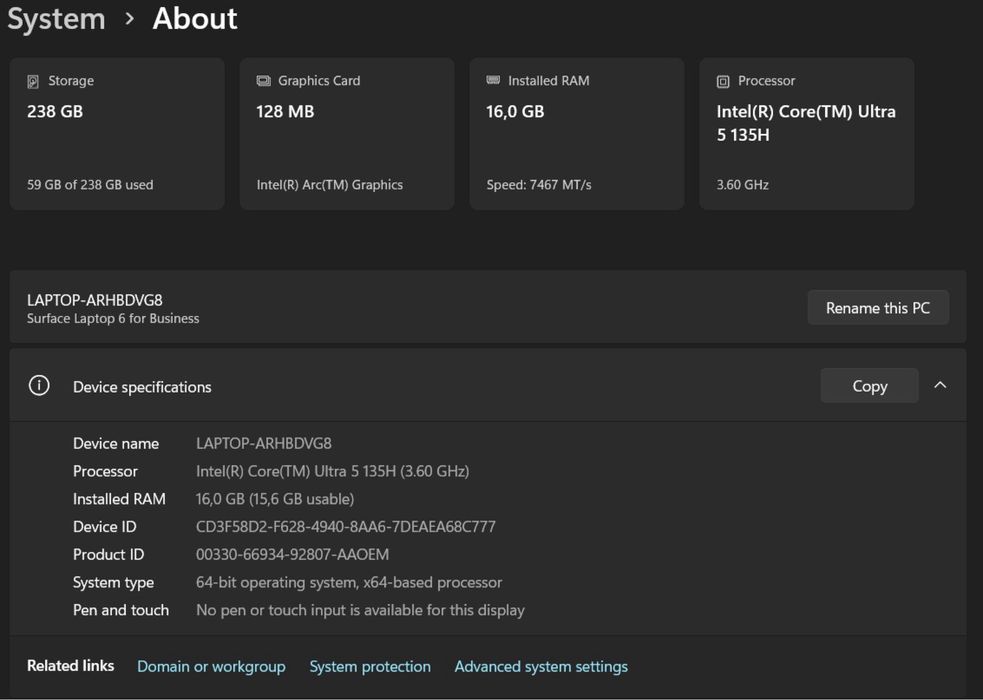Open the System protection link
The height and width of the screenshot is (700, 983).
point(370,666)
